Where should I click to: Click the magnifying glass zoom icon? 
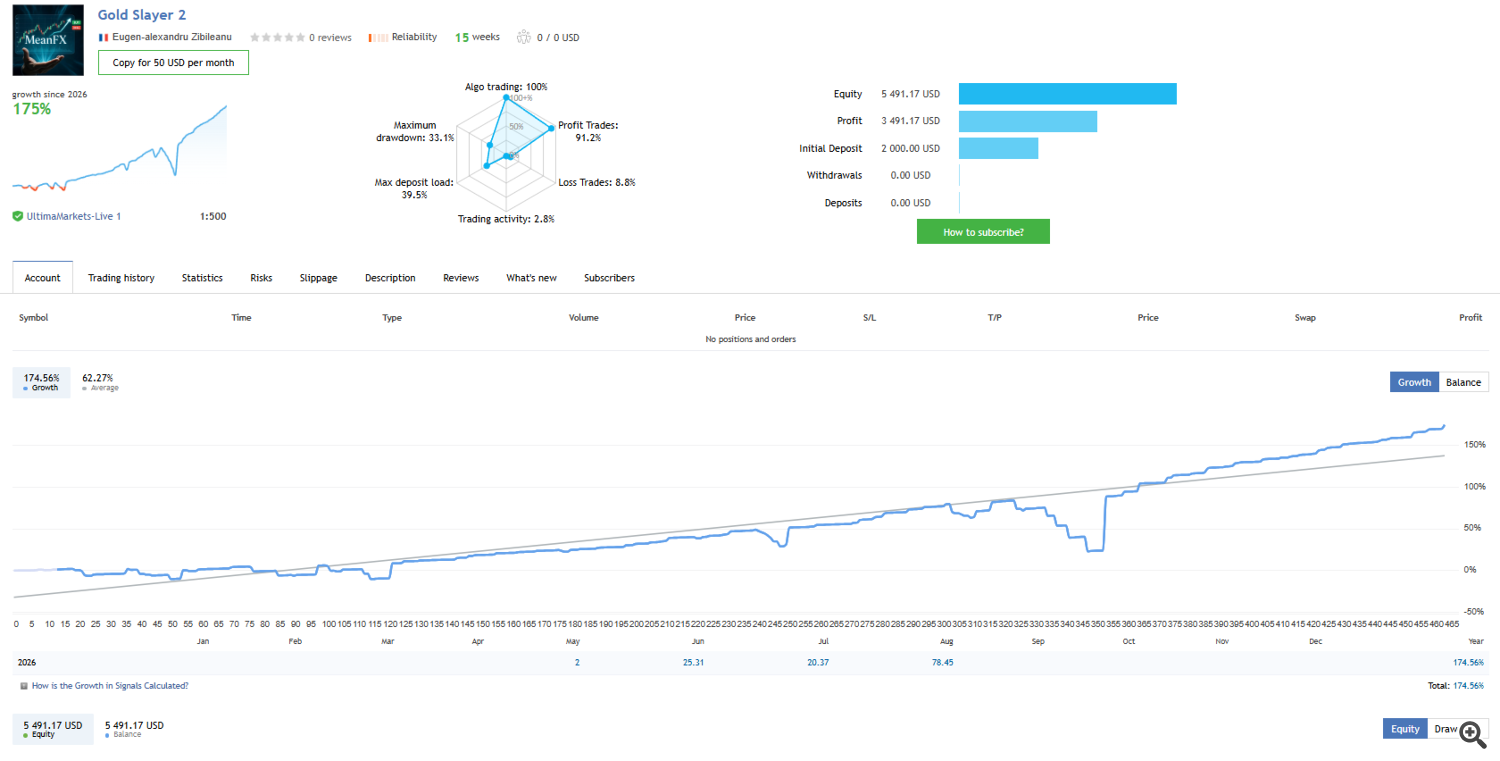1471,734
